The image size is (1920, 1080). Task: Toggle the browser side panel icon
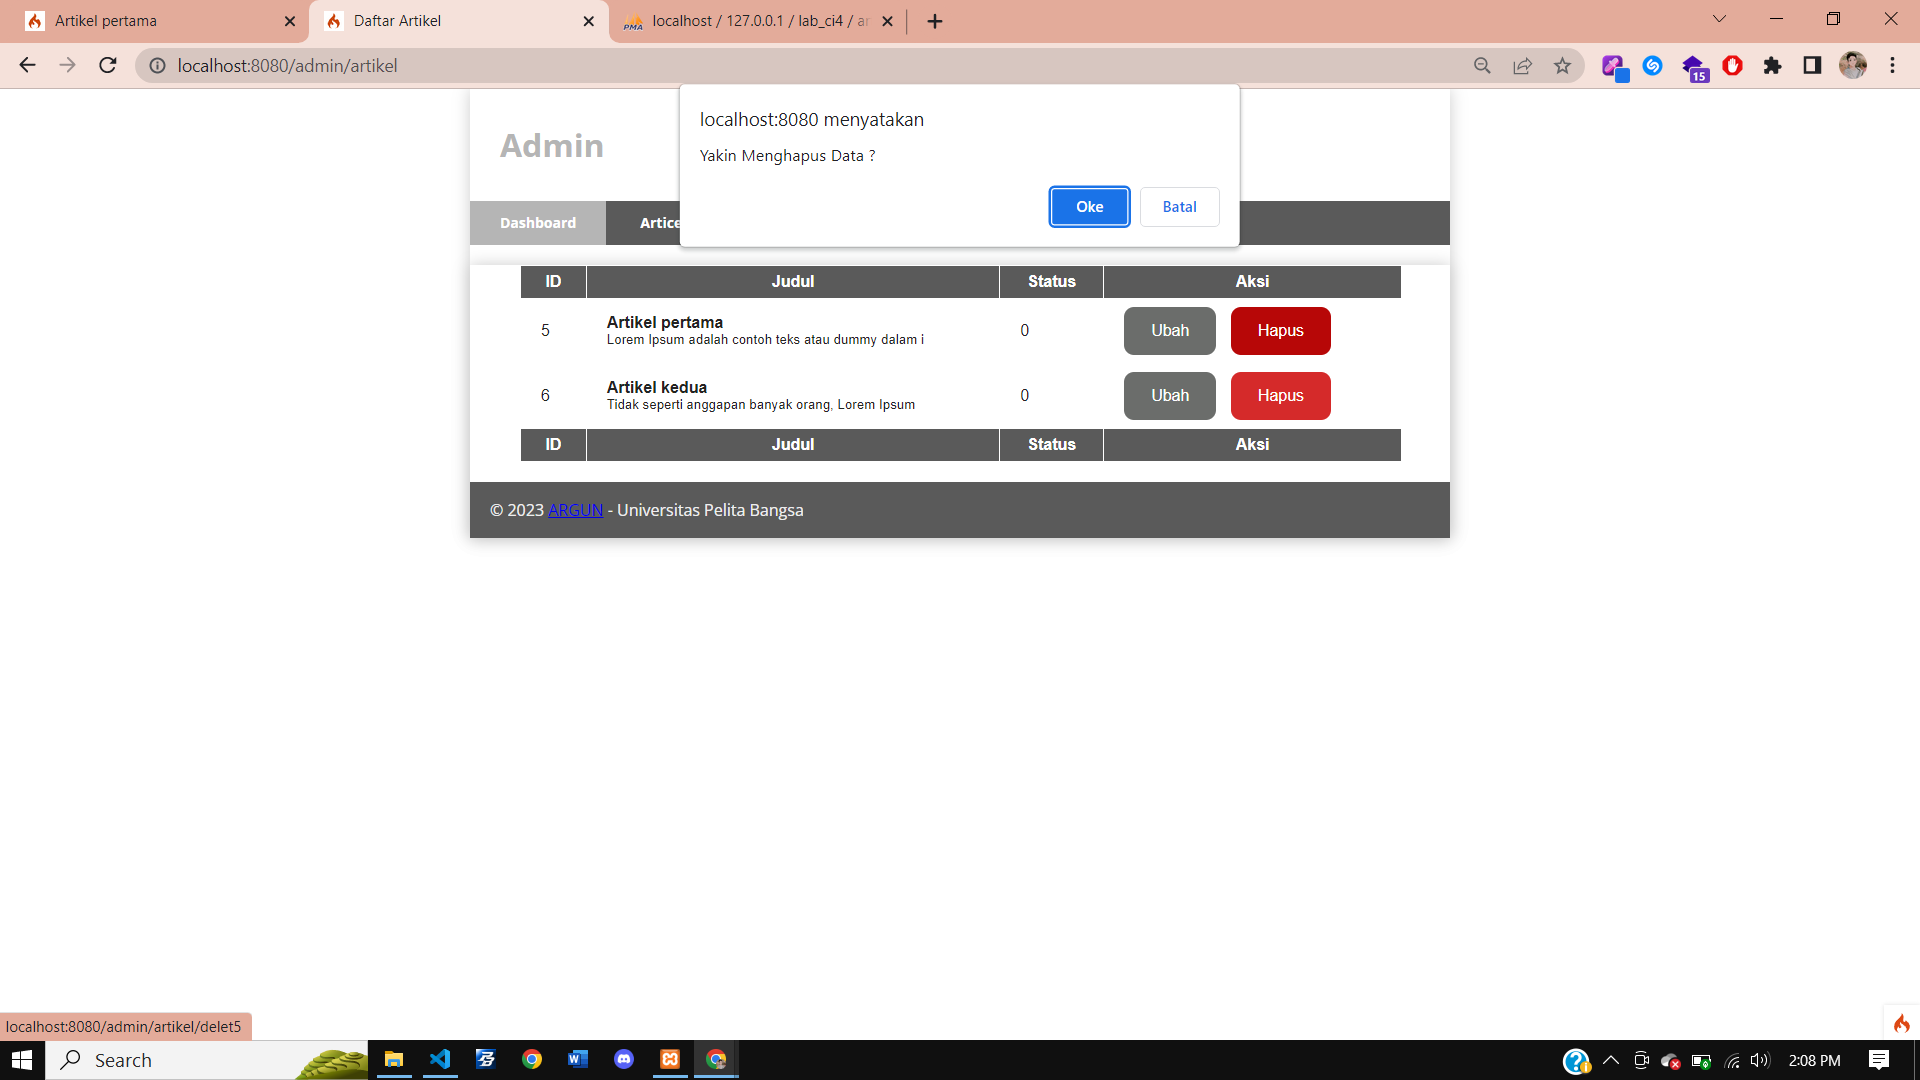[1812, 66]
